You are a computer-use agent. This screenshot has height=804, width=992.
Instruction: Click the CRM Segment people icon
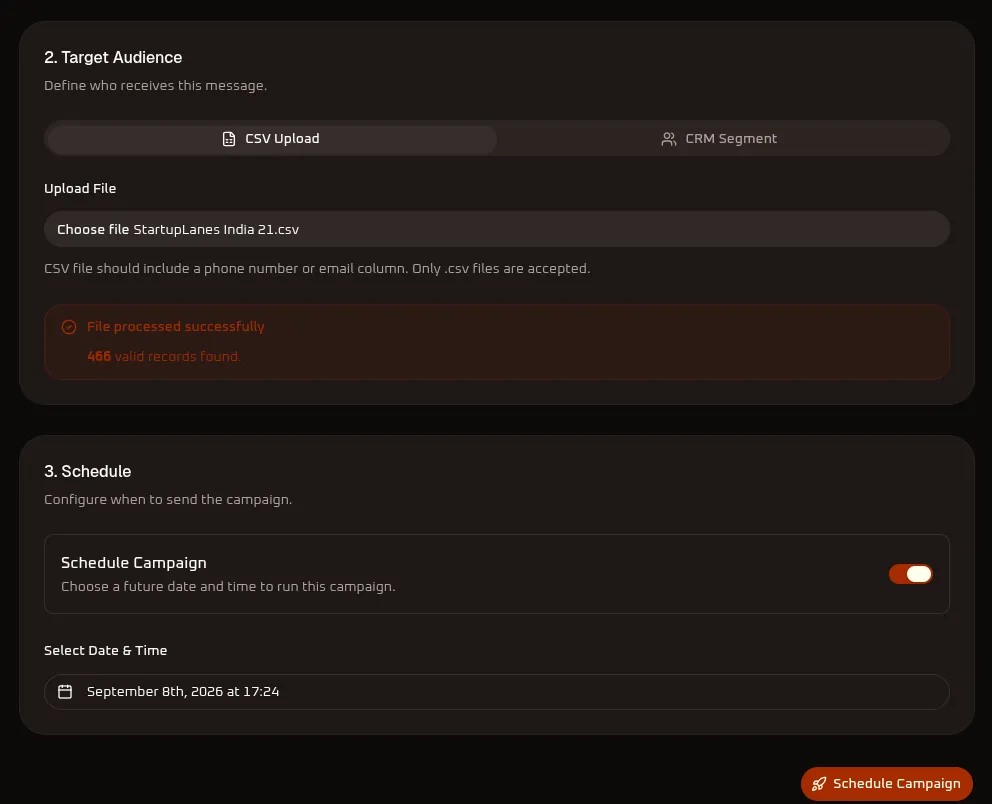[669, 139]
